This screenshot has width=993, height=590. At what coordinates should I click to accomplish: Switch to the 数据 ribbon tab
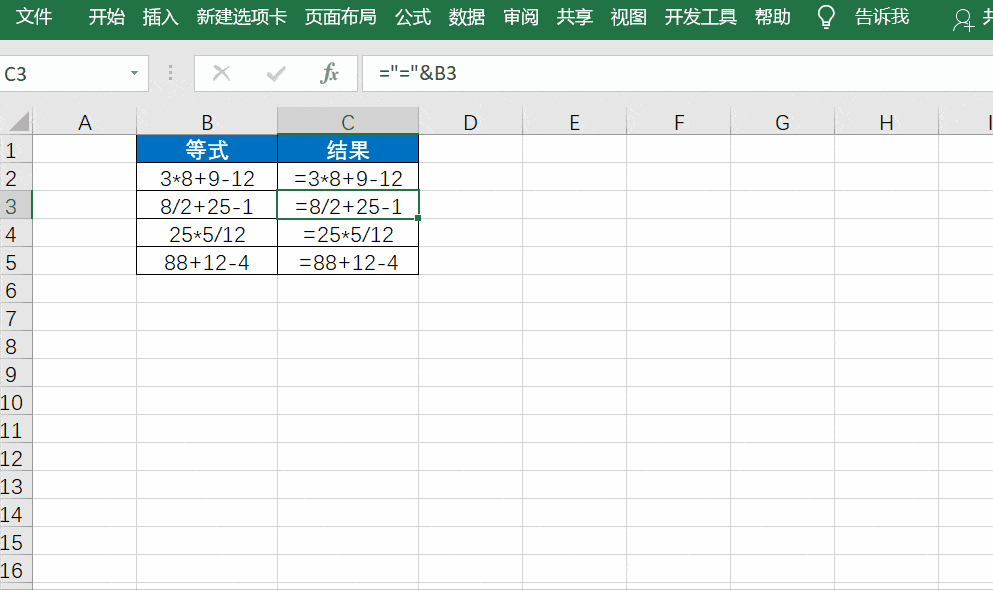[467, 17]
